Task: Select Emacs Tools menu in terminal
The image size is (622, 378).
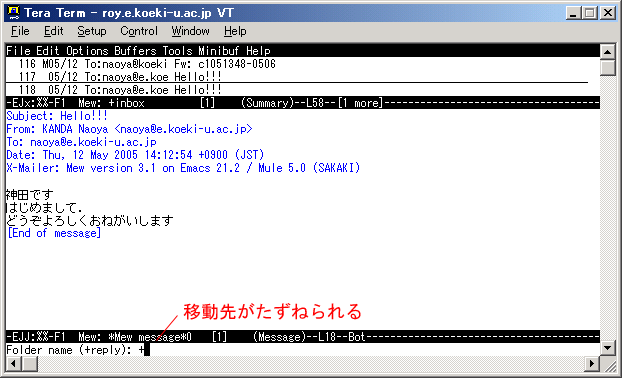Action: coord(177,51)
